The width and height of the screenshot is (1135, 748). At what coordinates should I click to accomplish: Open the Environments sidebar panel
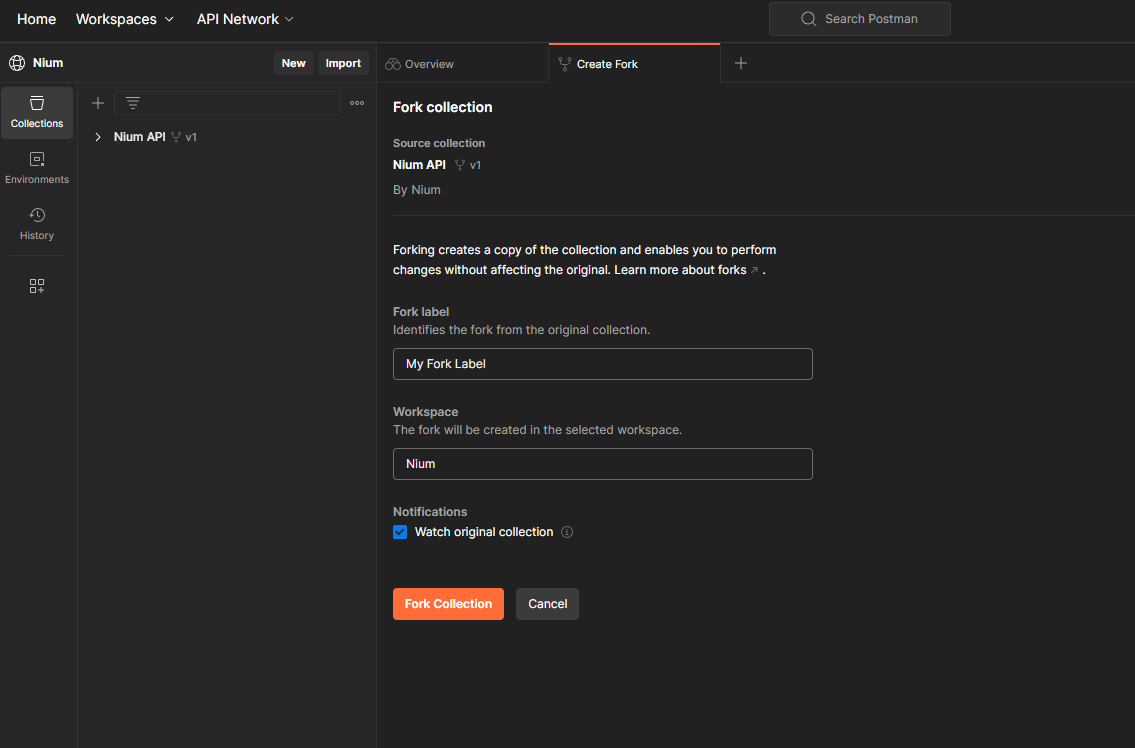pyautogui.click(x=37, y=168)
